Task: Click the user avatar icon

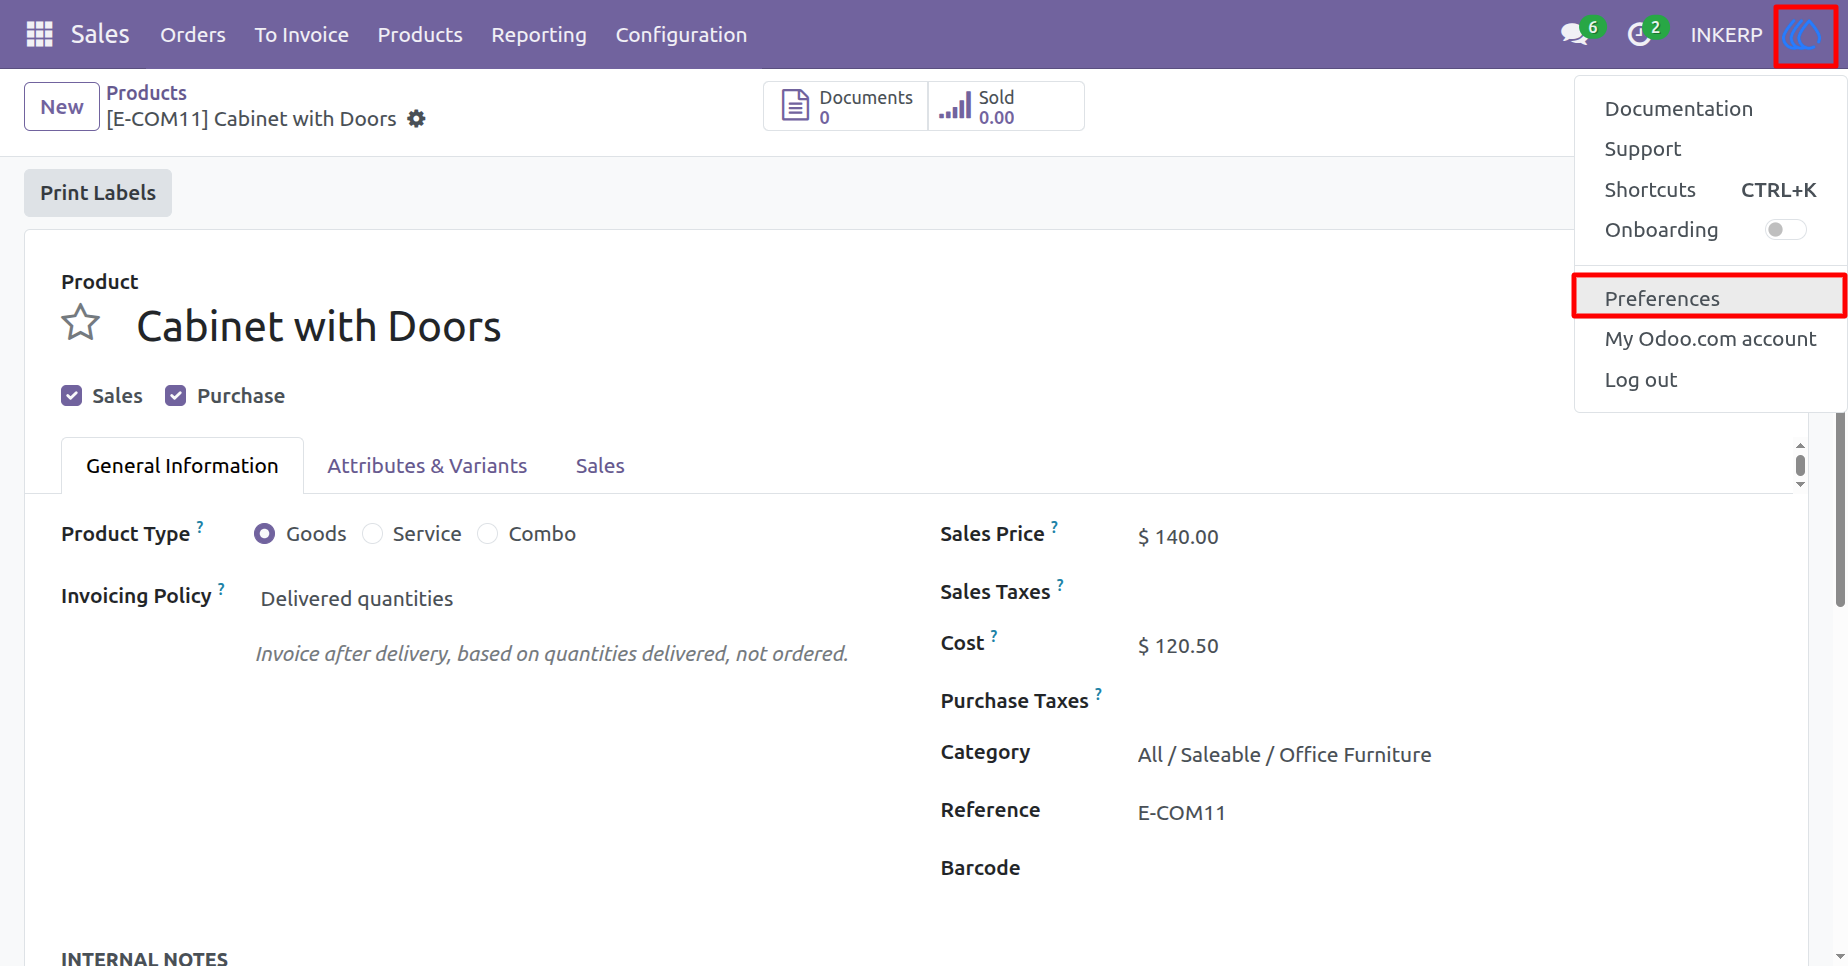Action: (x=1805, y=36)
